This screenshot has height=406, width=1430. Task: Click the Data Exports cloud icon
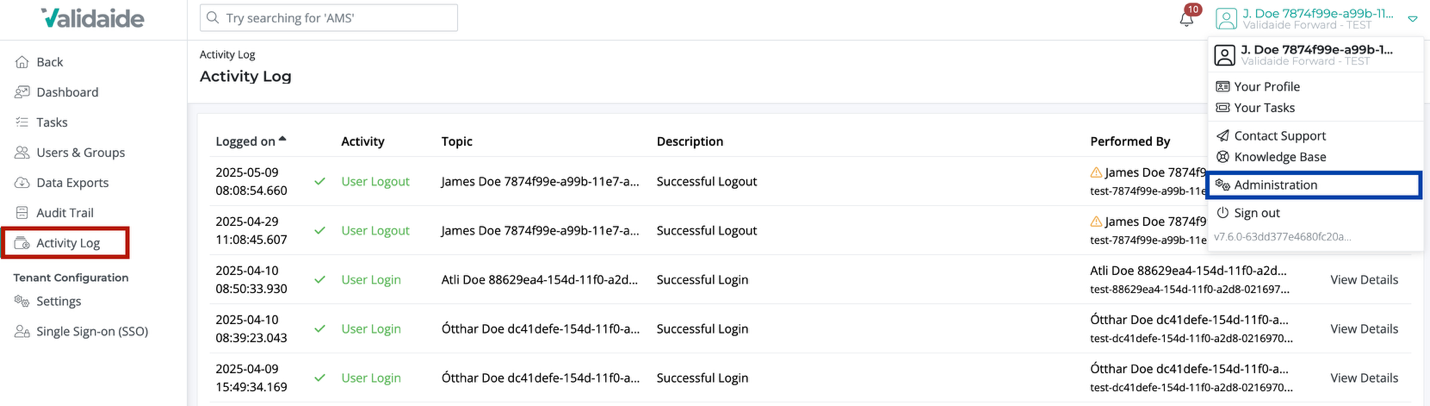pyautogui.click(x=22, y=182)
